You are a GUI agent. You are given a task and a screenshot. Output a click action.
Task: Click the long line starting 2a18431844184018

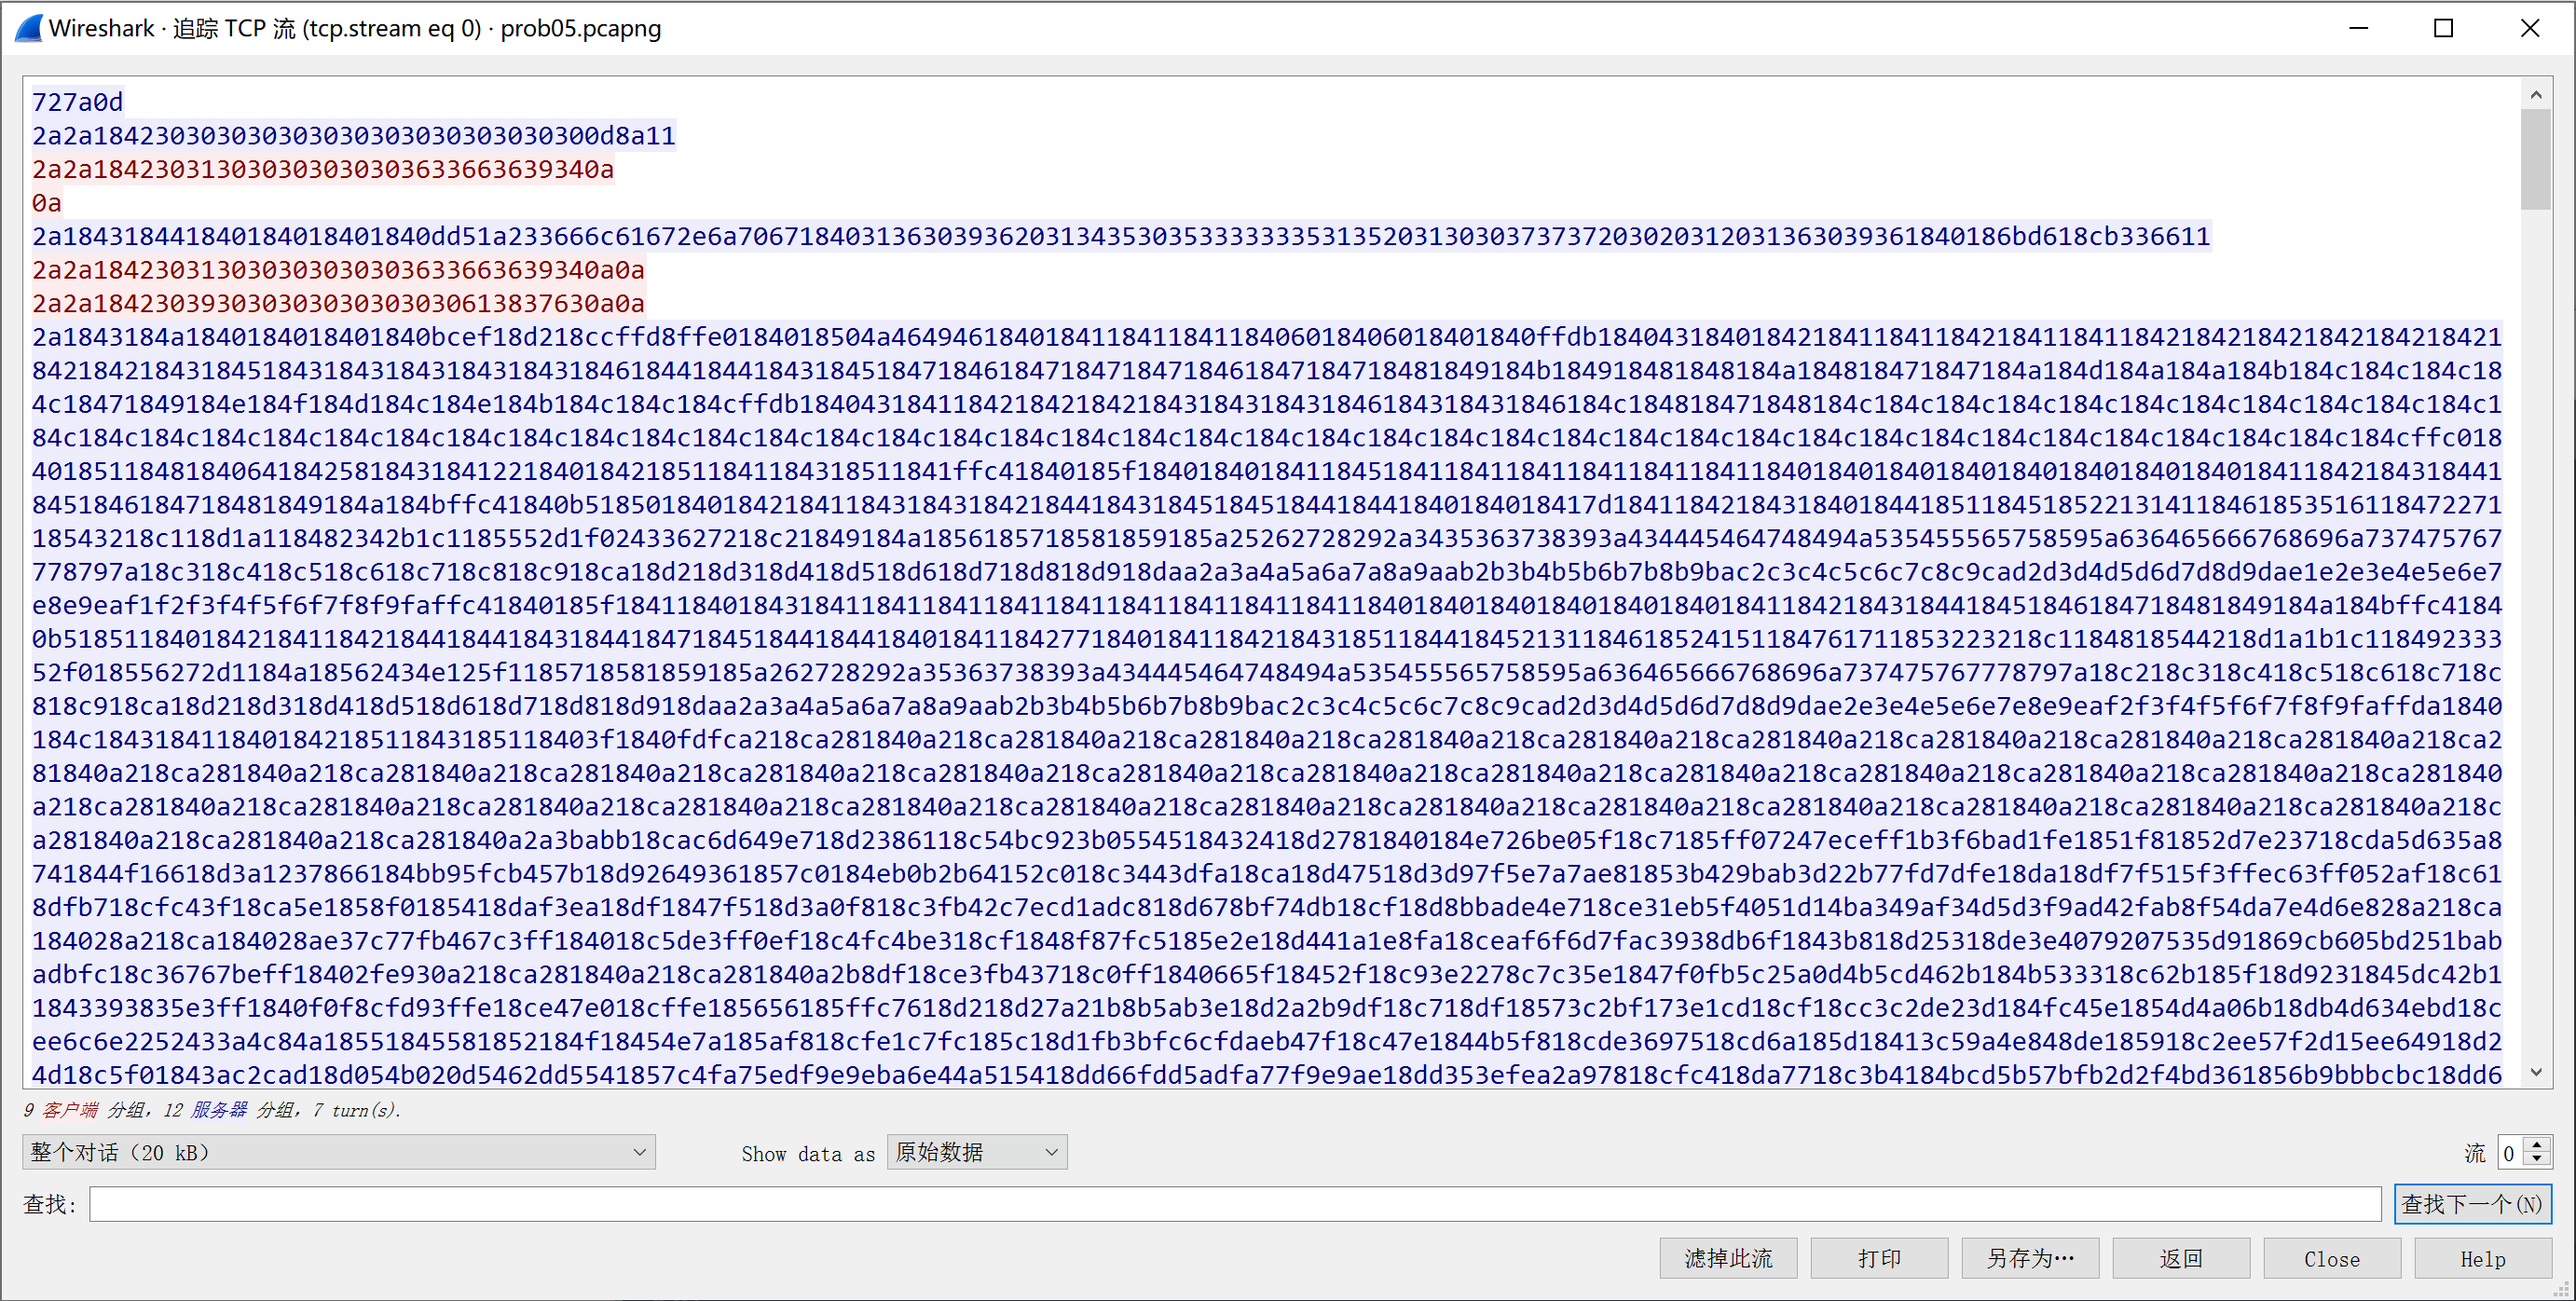(1121, 236)
